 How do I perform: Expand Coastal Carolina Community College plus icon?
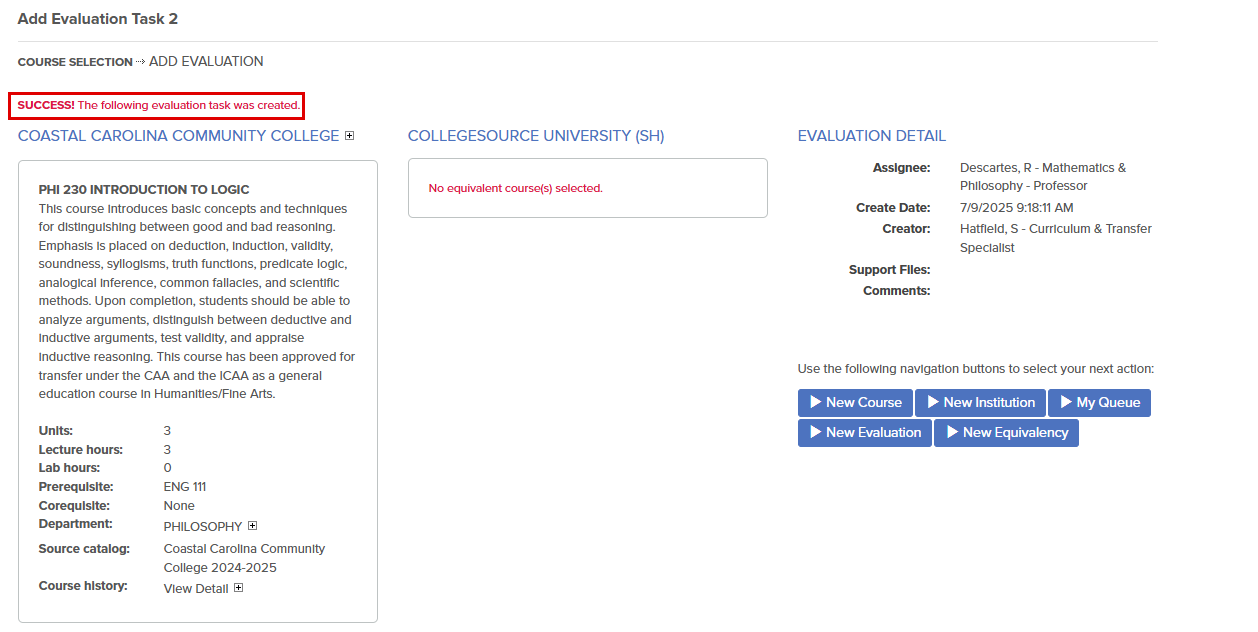[349, 136]
